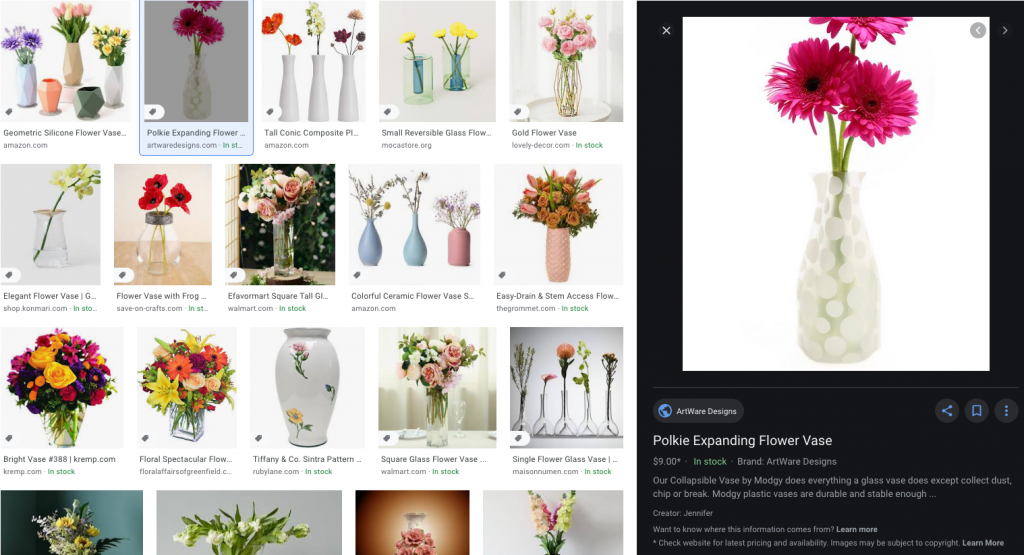Click product tag icon on Gold Flower Vase image
This screenshot has width=1024, height=555.
[x=518, y=112]
